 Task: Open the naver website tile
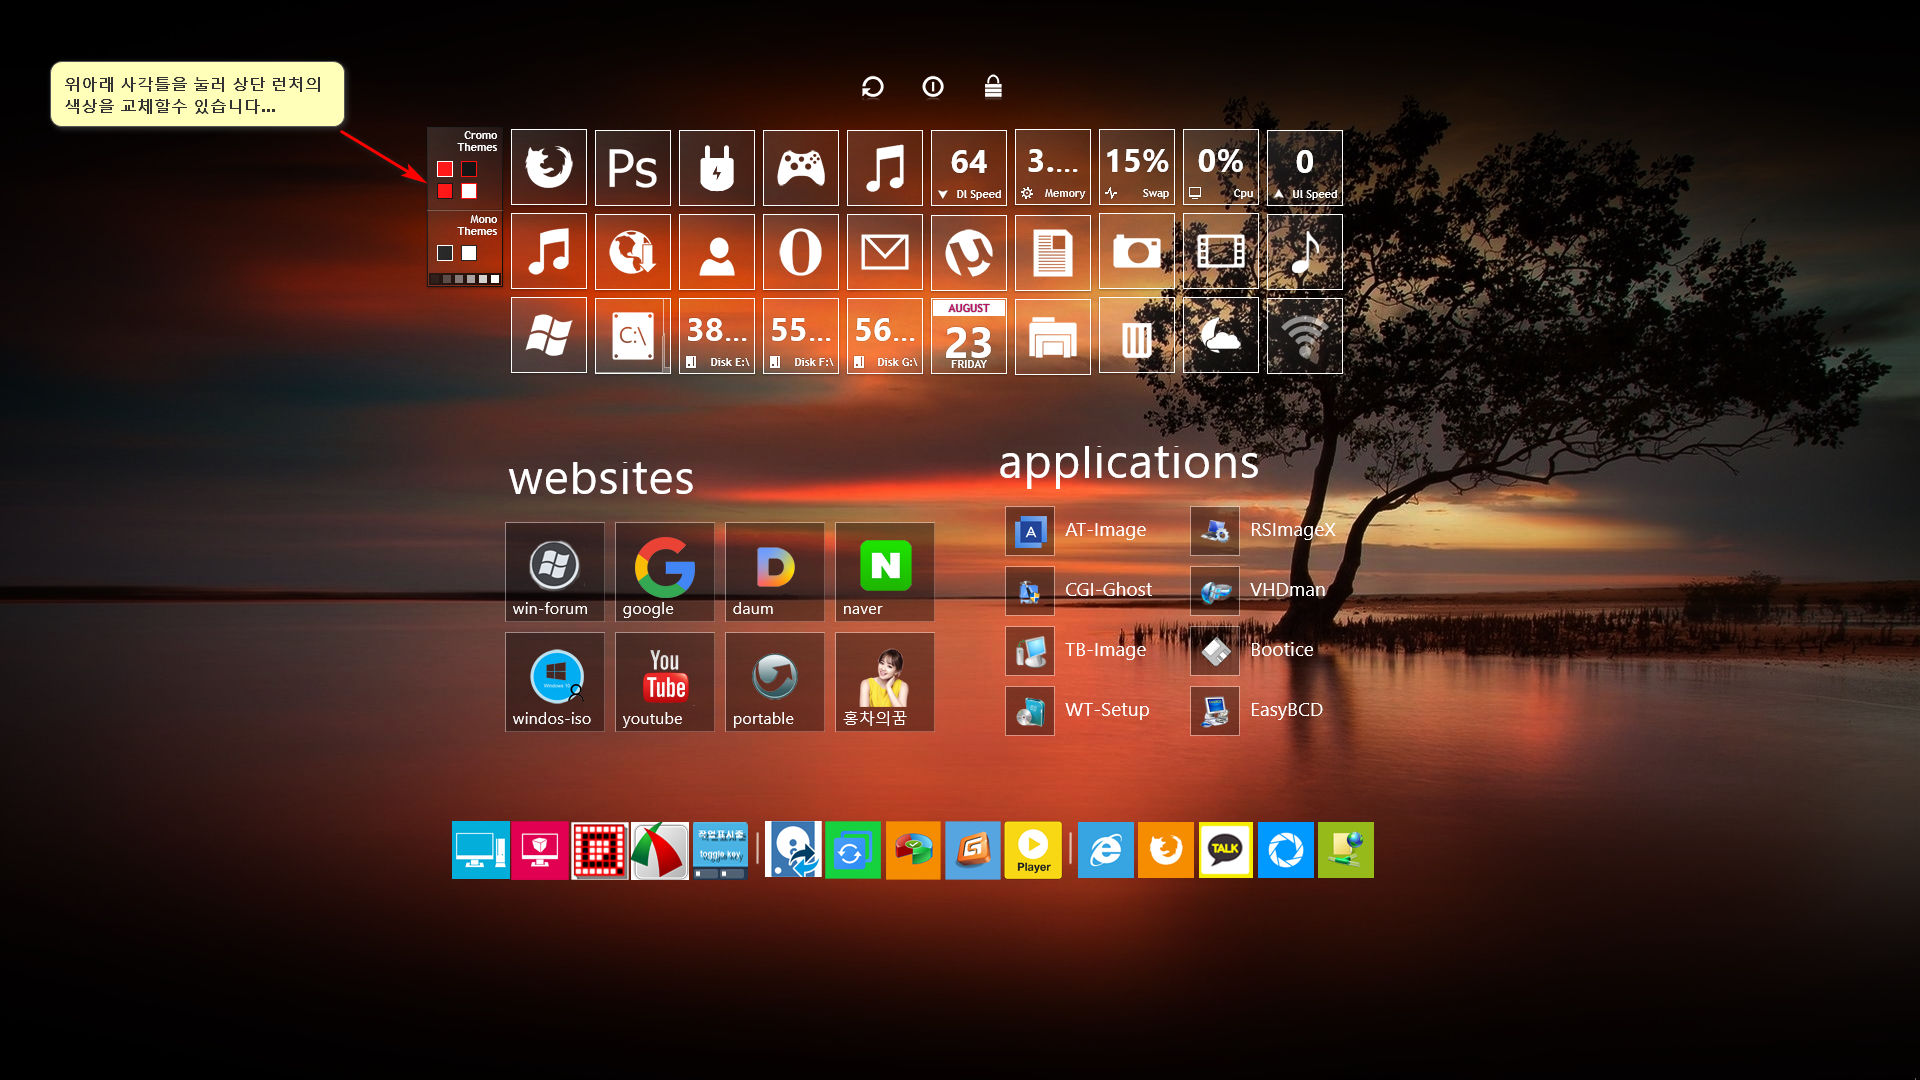pos(885,571)
